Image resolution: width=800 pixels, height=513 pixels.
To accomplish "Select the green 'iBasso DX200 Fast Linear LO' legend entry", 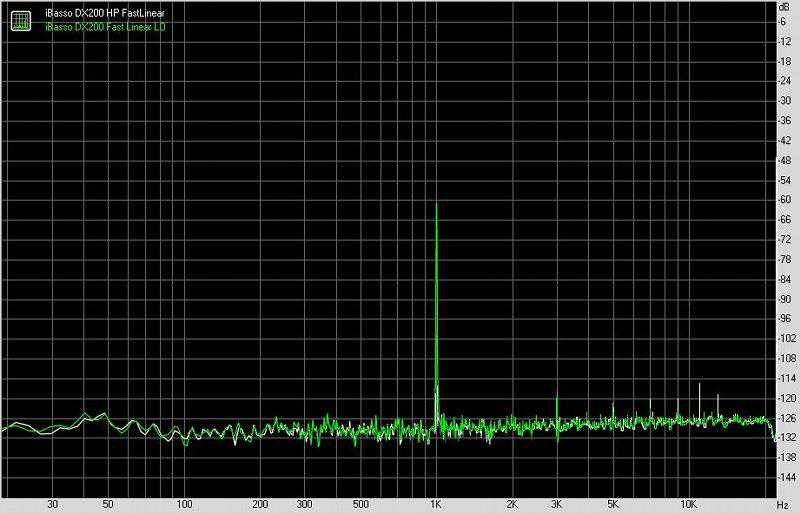I will [x=106, y=26].
